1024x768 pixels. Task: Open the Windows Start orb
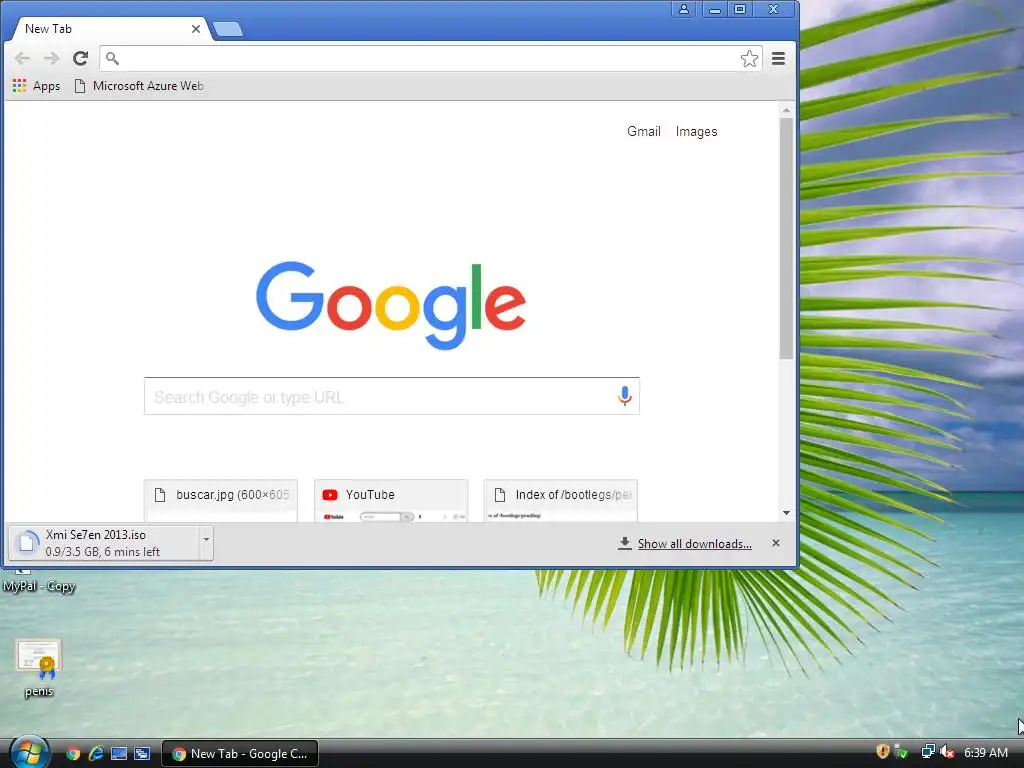pos(28,752)
